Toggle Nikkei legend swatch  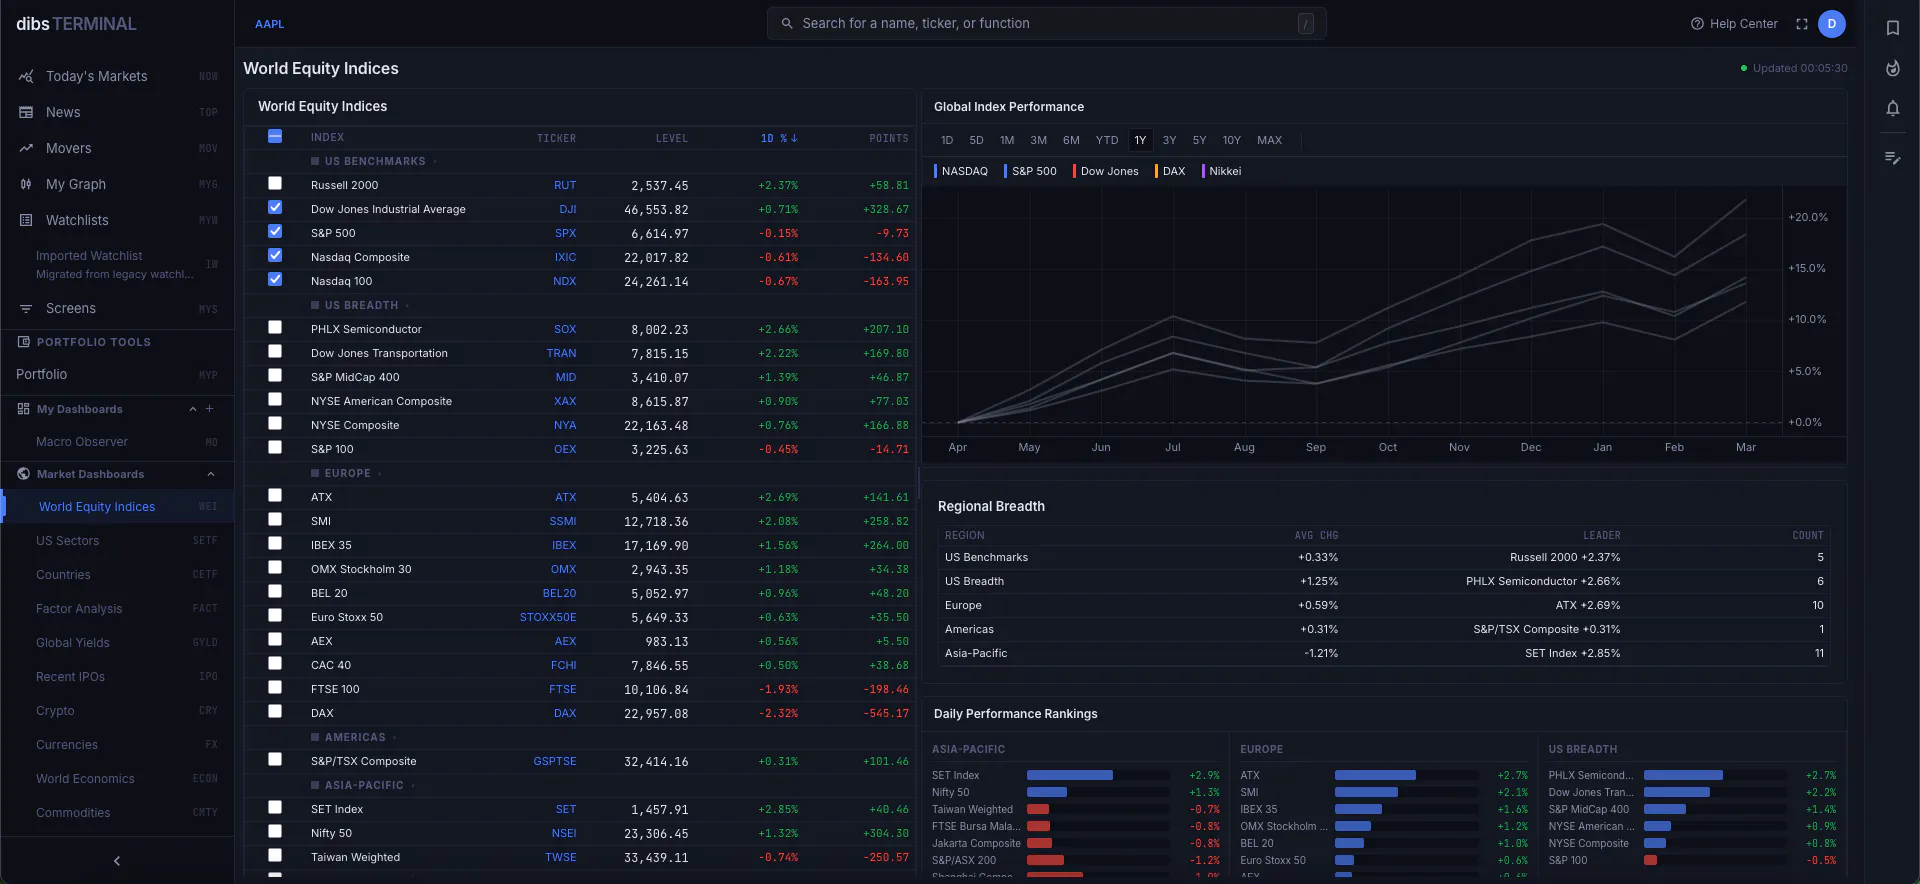(1203, 171)
